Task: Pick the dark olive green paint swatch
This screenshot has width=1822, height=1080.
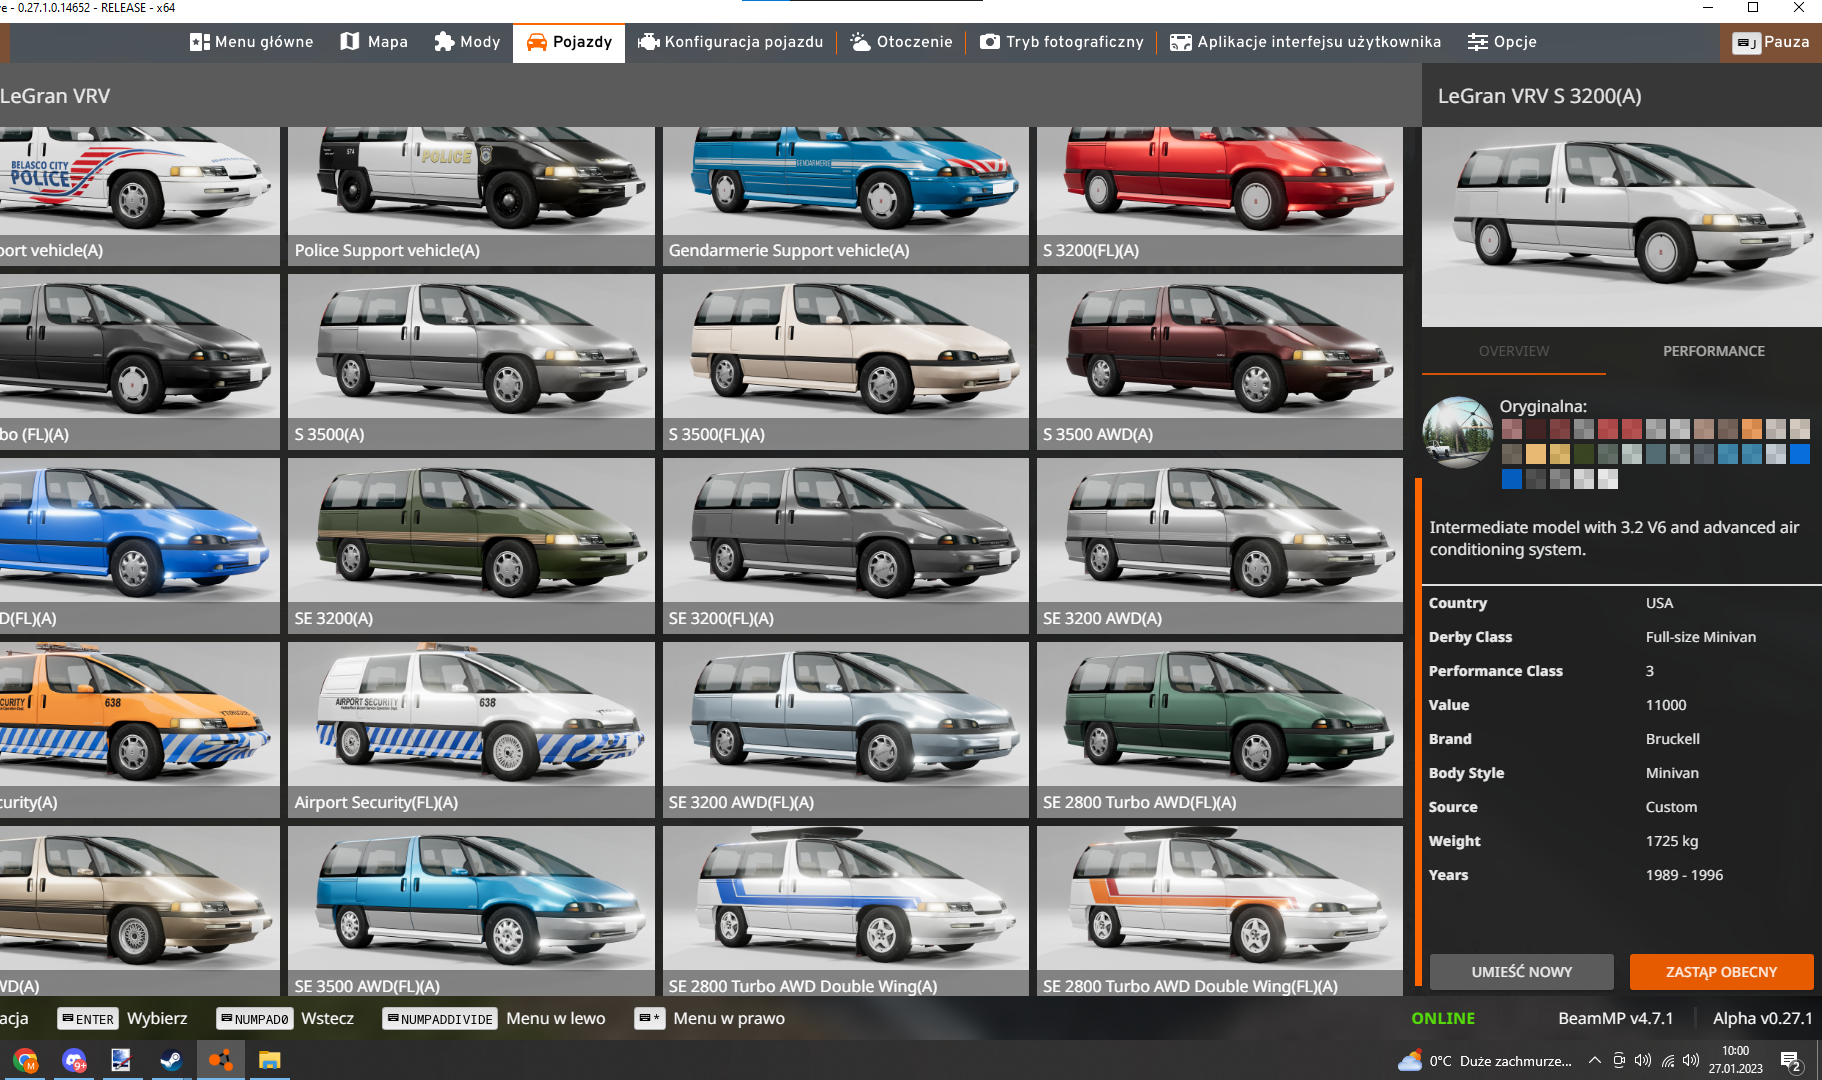Action: [1584, 454]
